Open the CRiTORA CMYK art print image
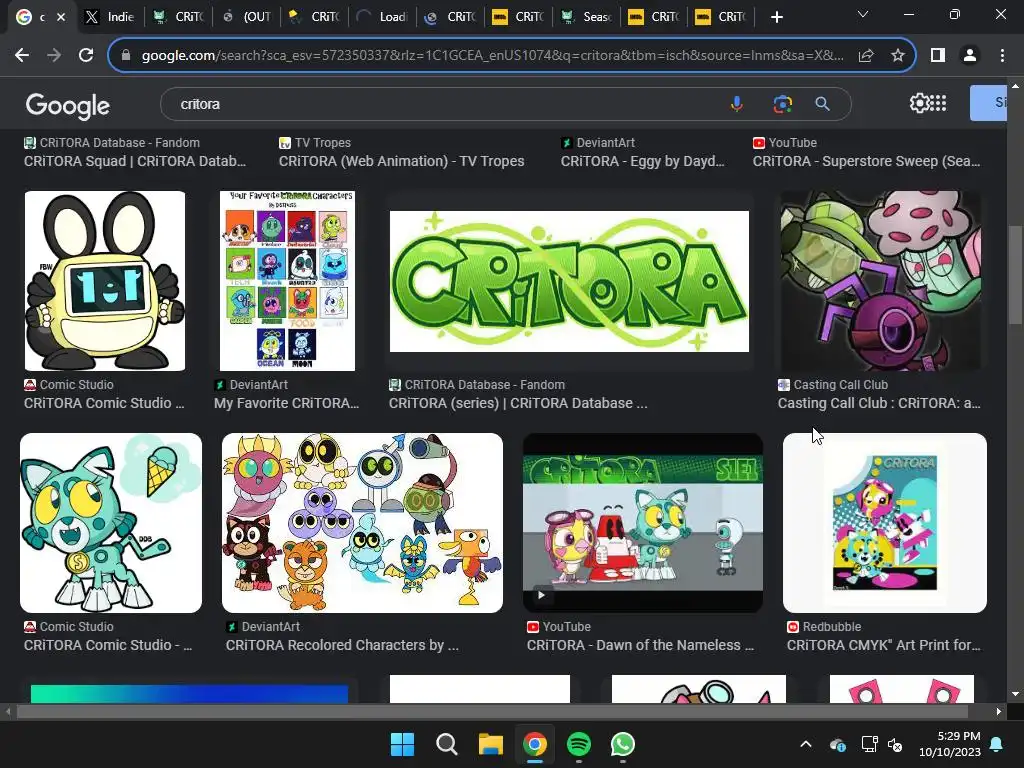This screenshot has width=1024, height=768. [x=884, y=522]
